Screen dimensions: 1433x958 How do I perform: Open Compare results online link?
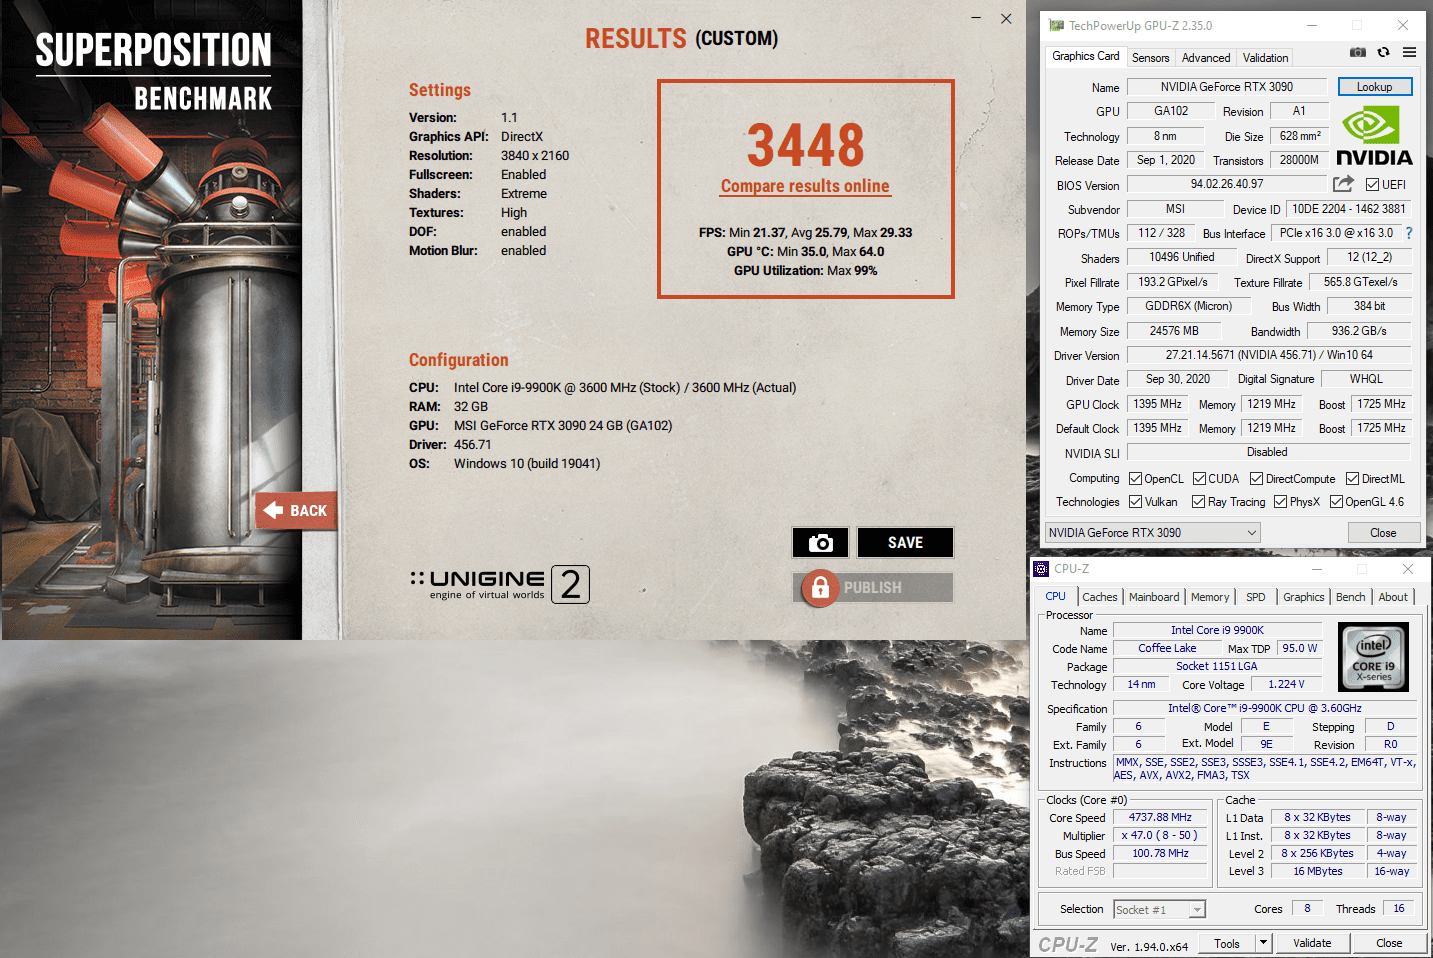pos(805,186)
